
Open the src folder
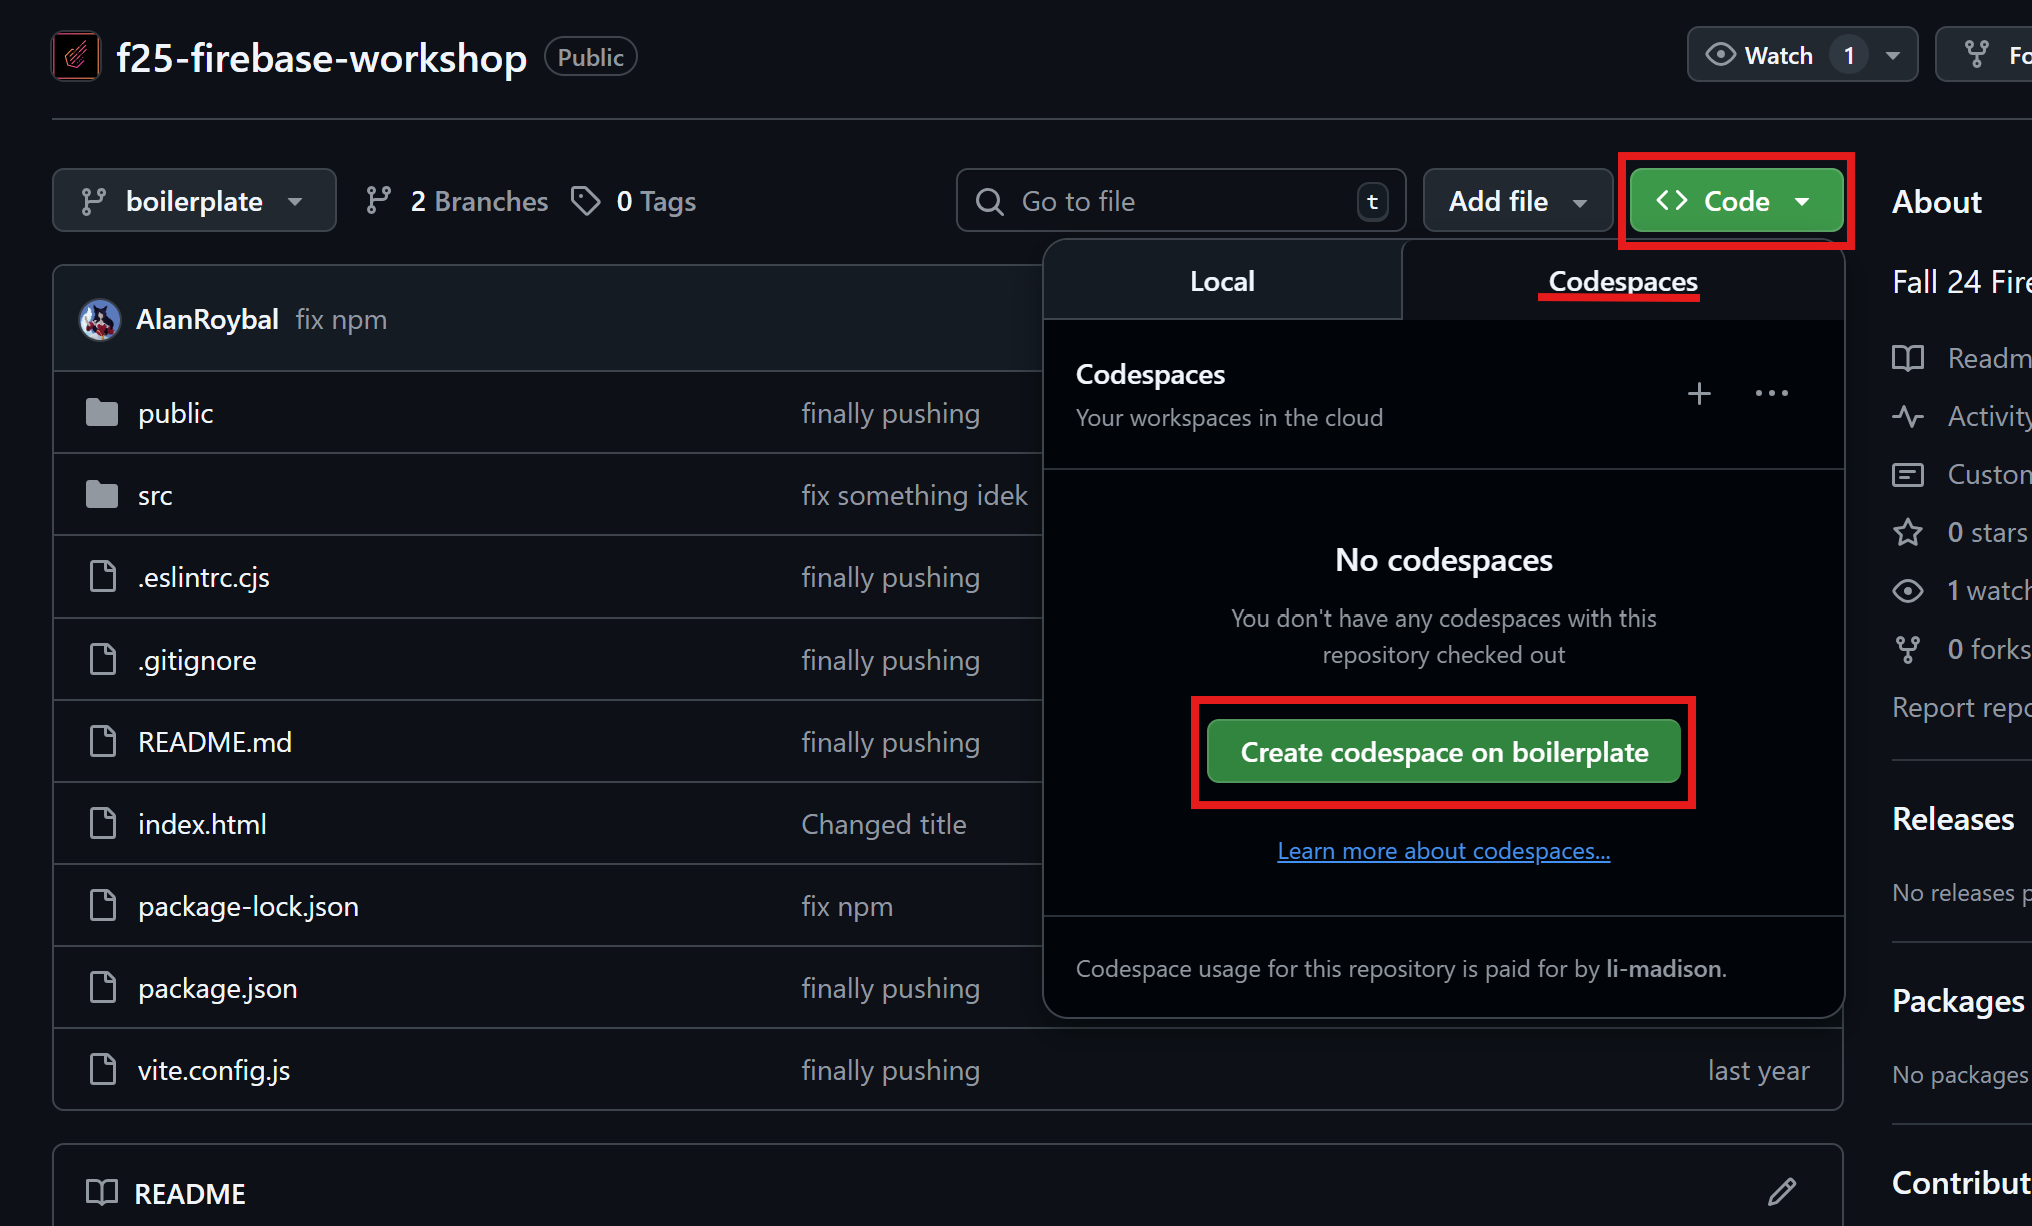click(x=155, y=496)
